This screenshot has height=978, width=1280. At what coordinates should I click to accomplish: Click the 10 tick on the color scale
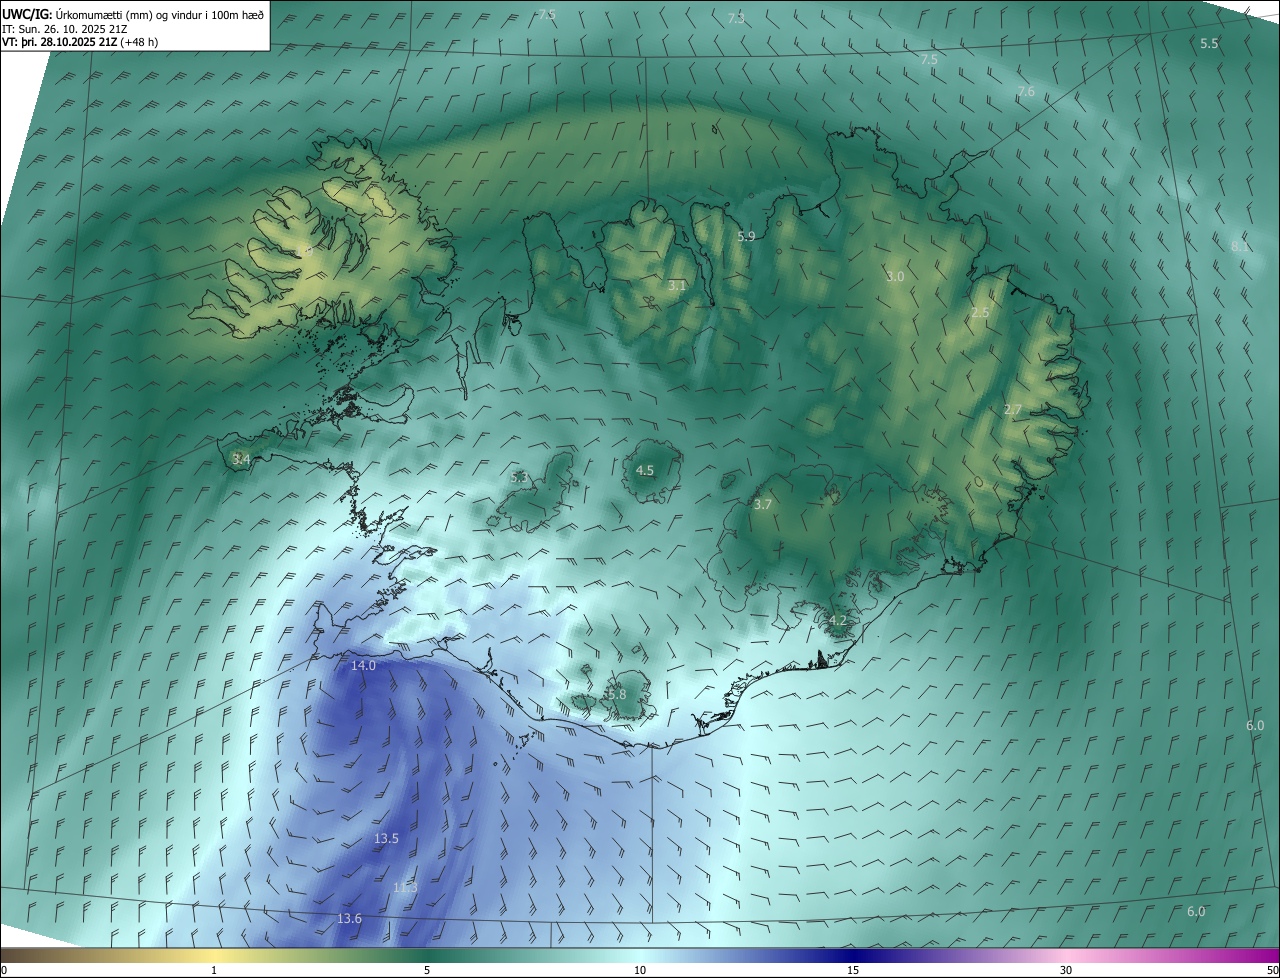click(x=640, y=971)
